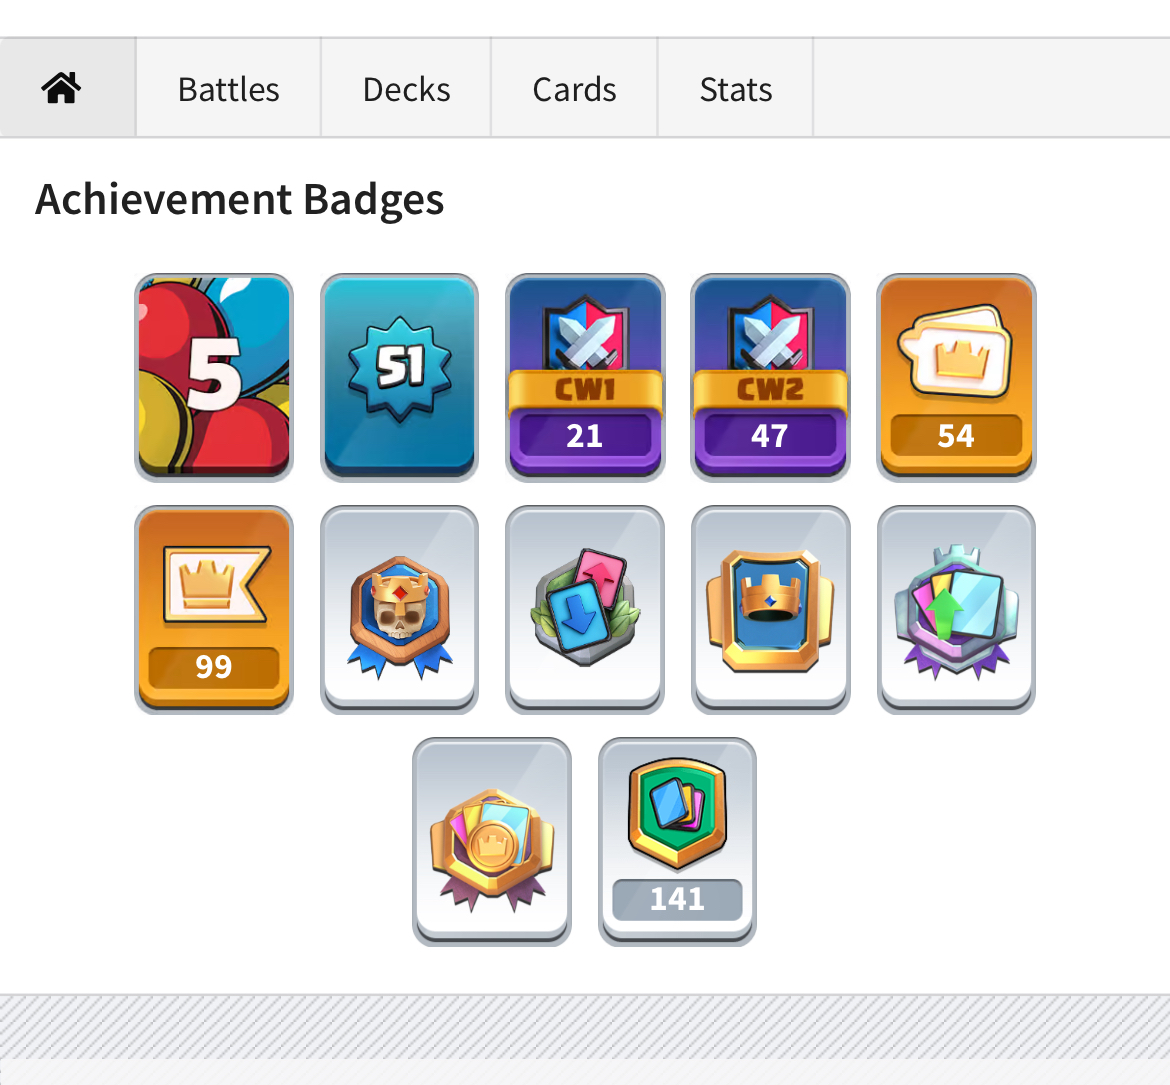Click the level 51 star badge
The height and width of the screenshot is (1085, 1170).
click(x=399, y=378)
